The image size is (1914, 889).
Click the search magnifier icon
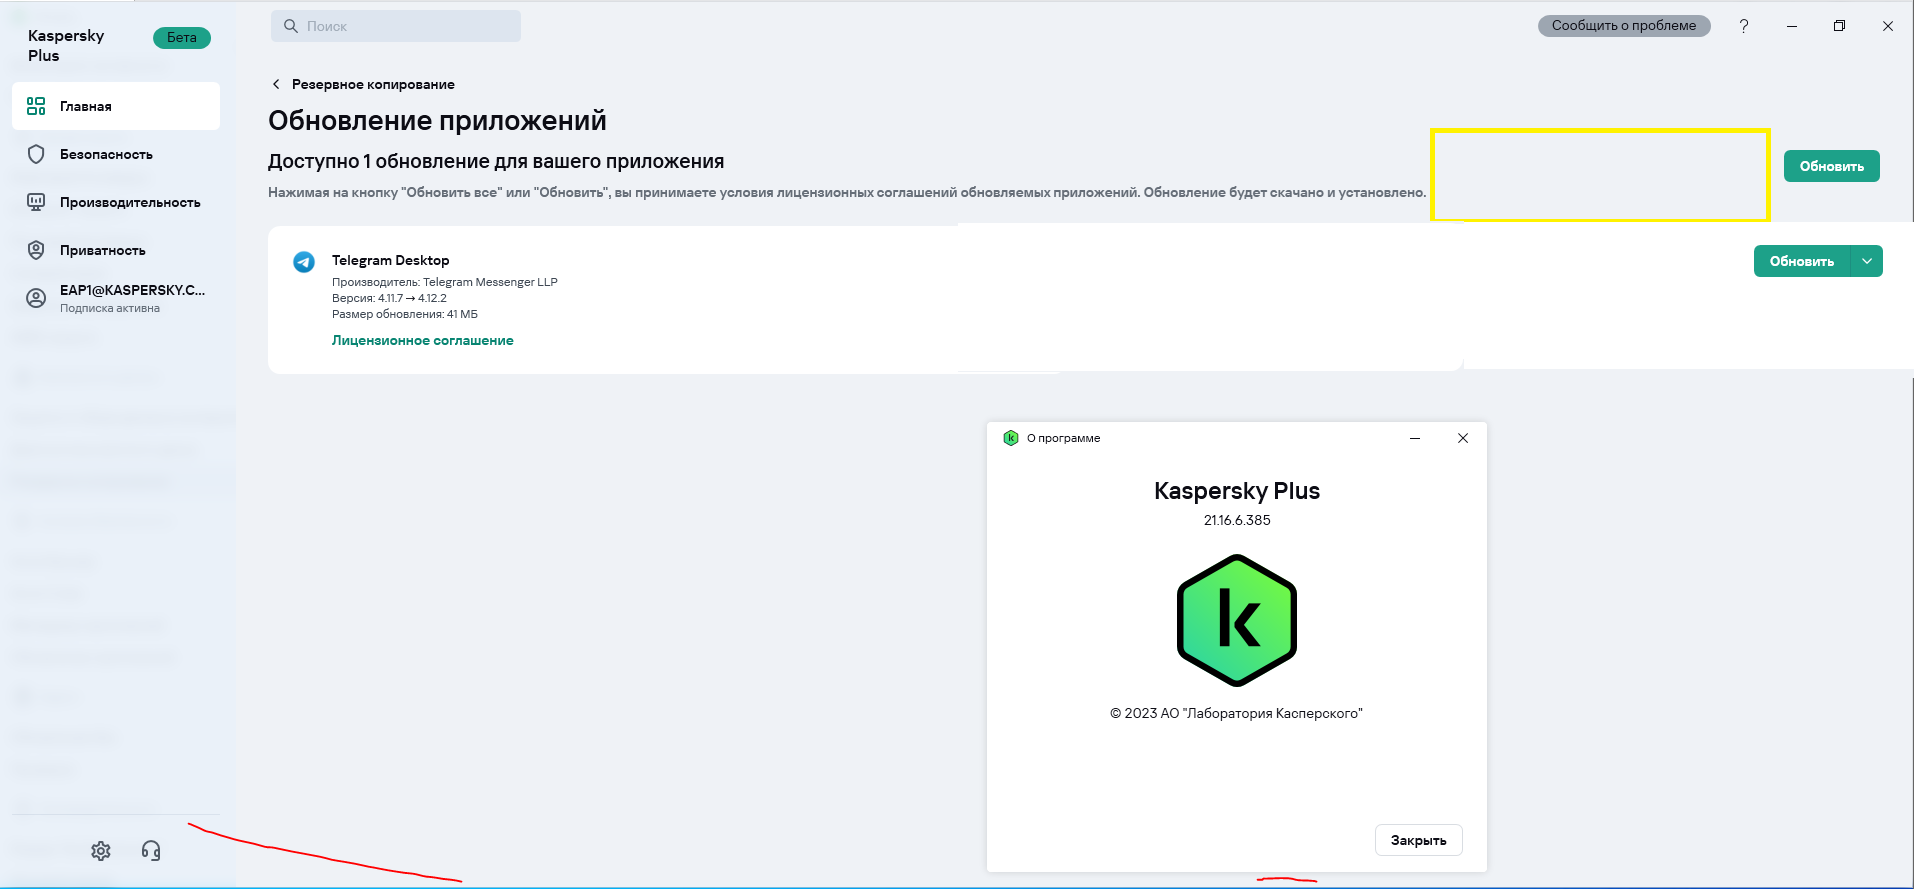(291, 26)
